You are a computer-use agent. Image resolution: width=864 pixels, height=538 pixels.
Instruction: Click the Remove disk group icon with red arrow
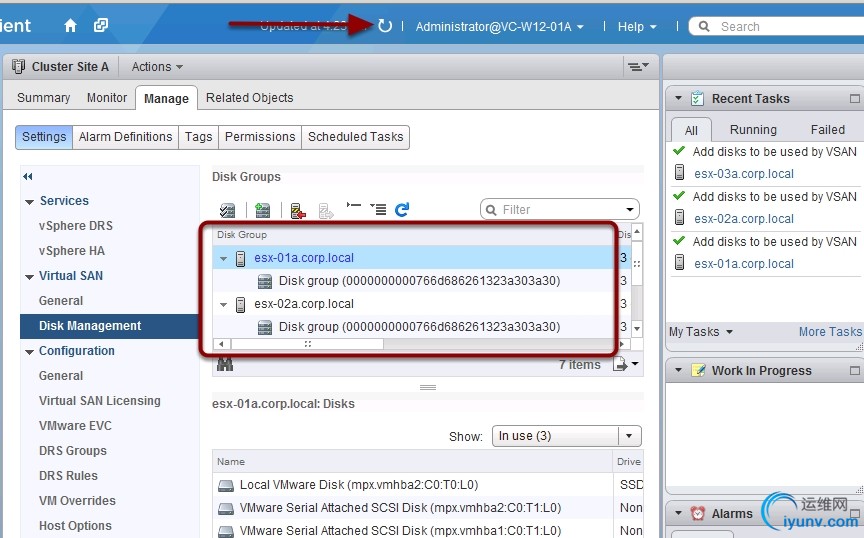(x=298, y=211)
